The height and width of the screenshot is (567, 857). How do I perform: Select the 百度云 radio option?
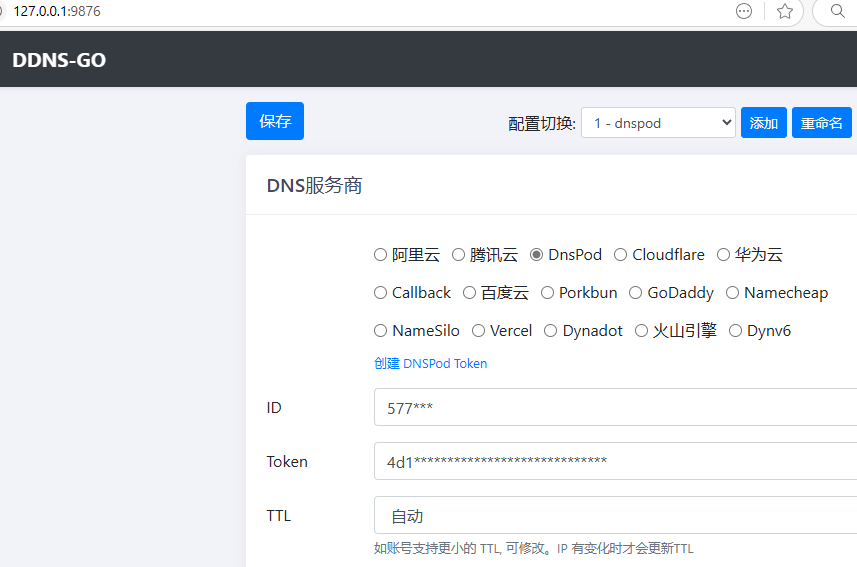(469, 293)
